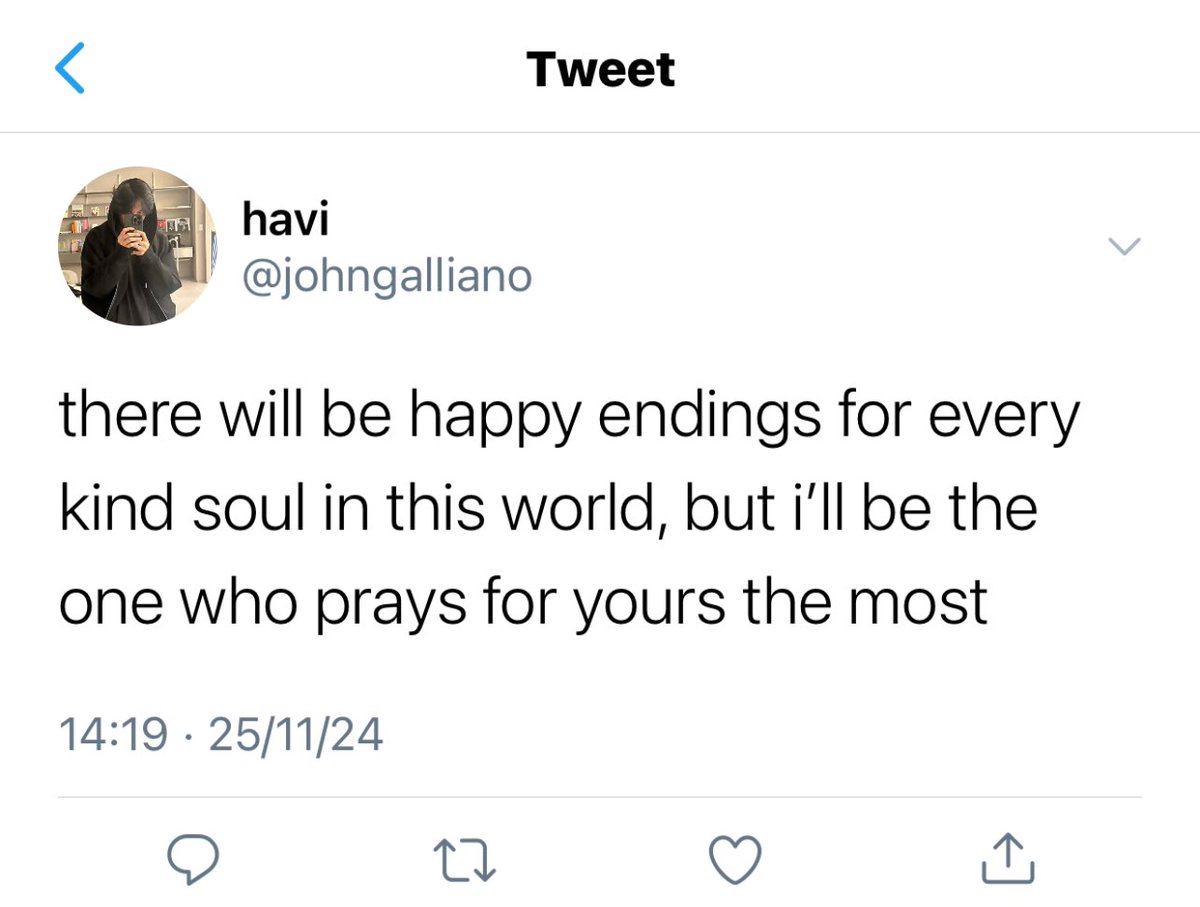Expand the tweet options chevron

point(1126,246)
